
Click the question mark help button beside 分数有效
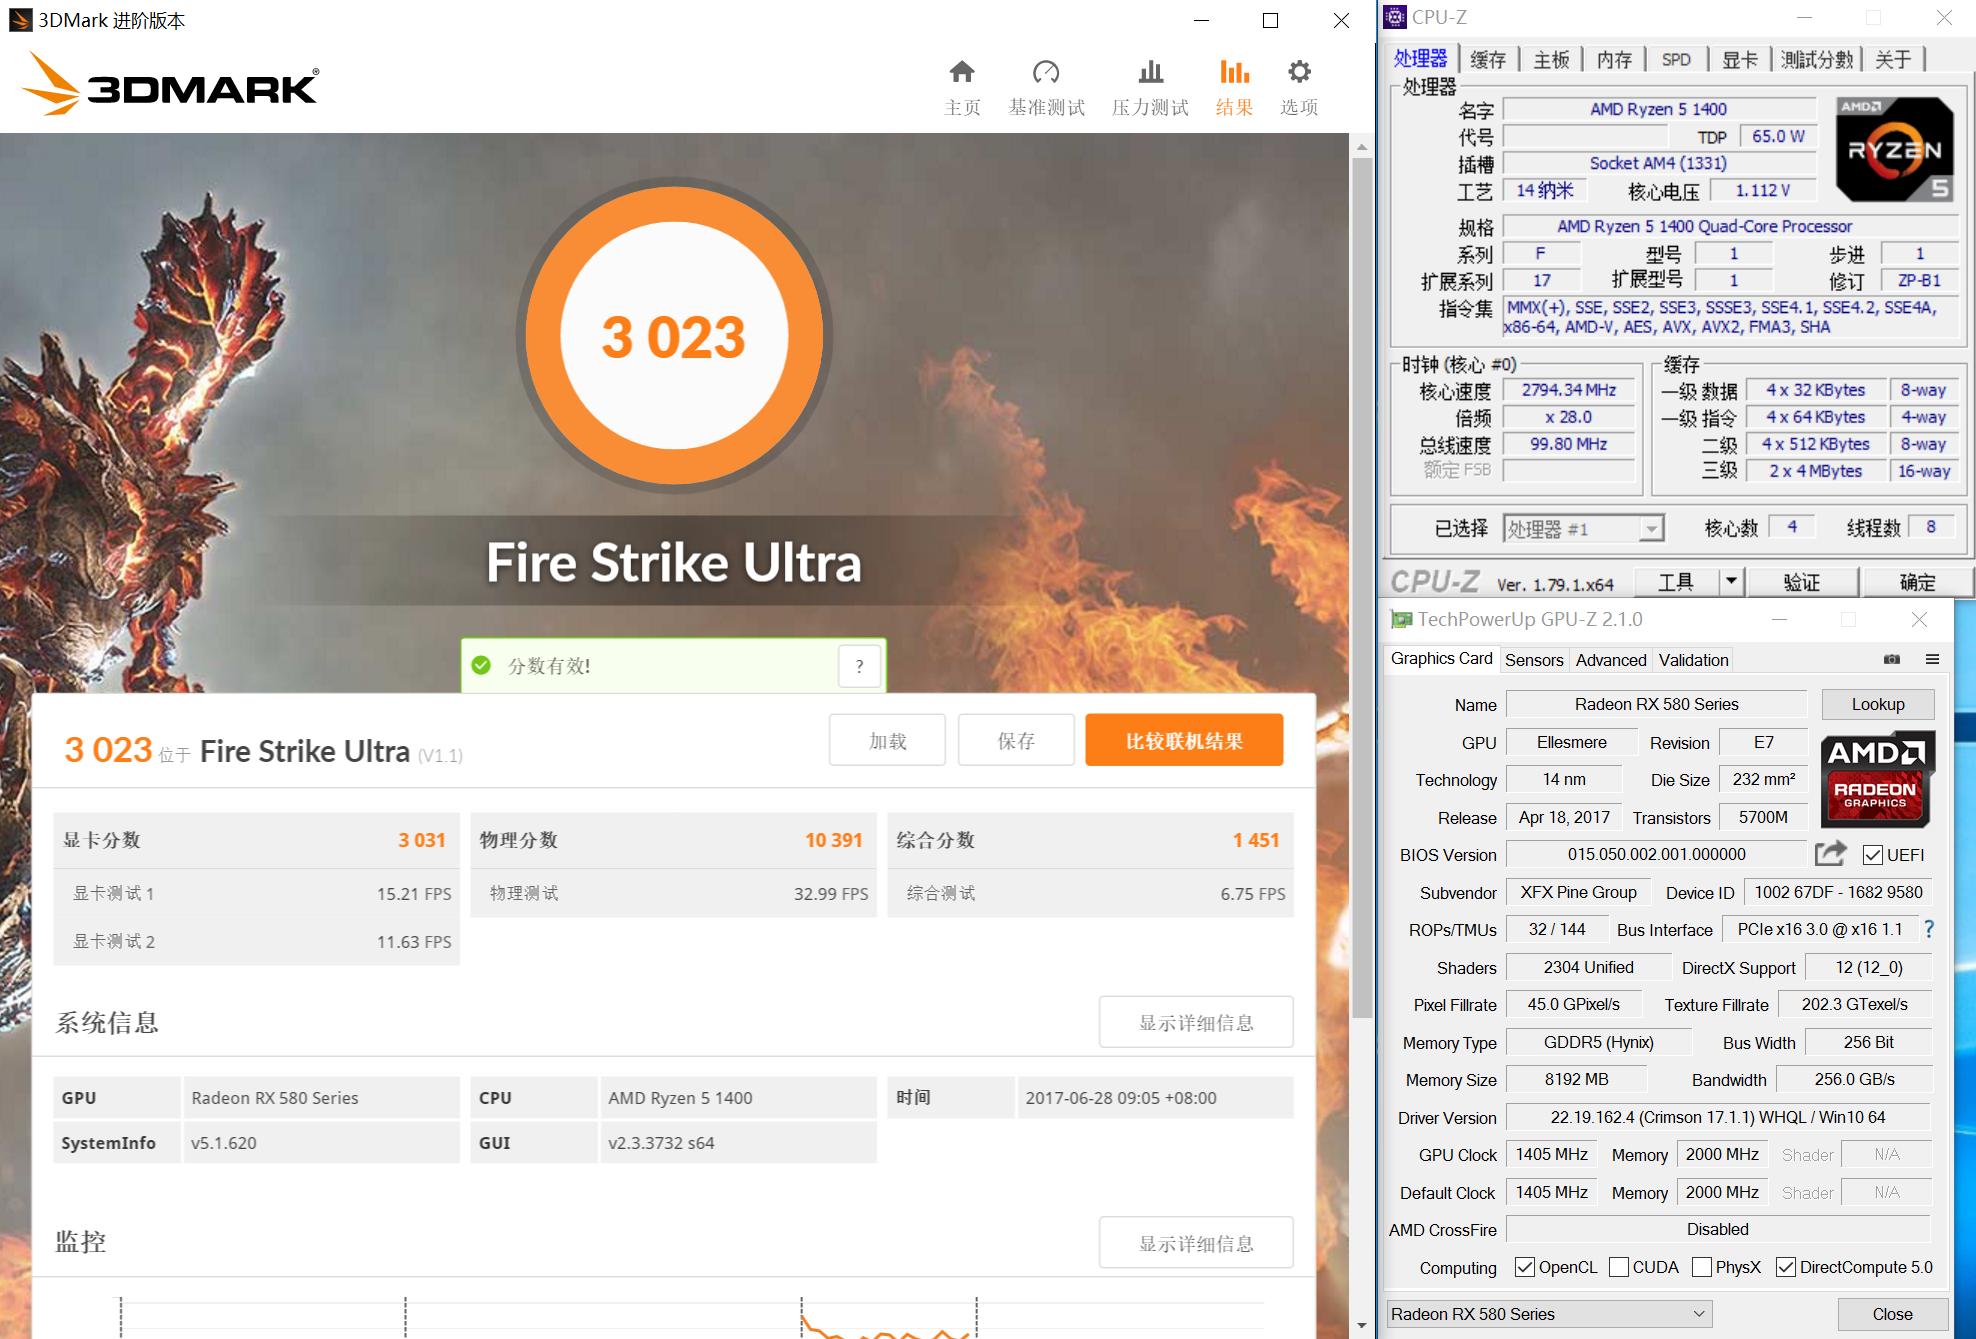point(859,666)
